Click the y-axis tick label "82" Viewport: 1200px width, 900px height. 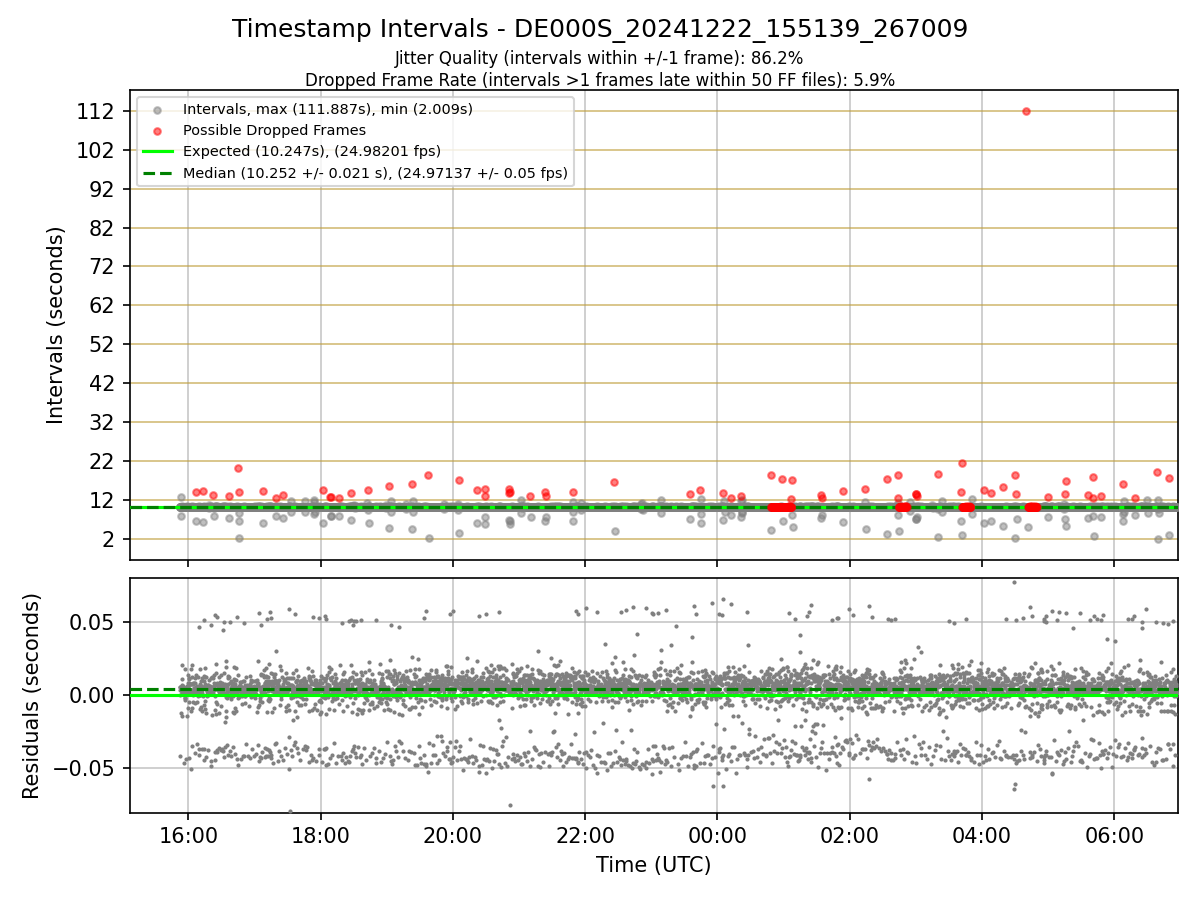[101, 228]
